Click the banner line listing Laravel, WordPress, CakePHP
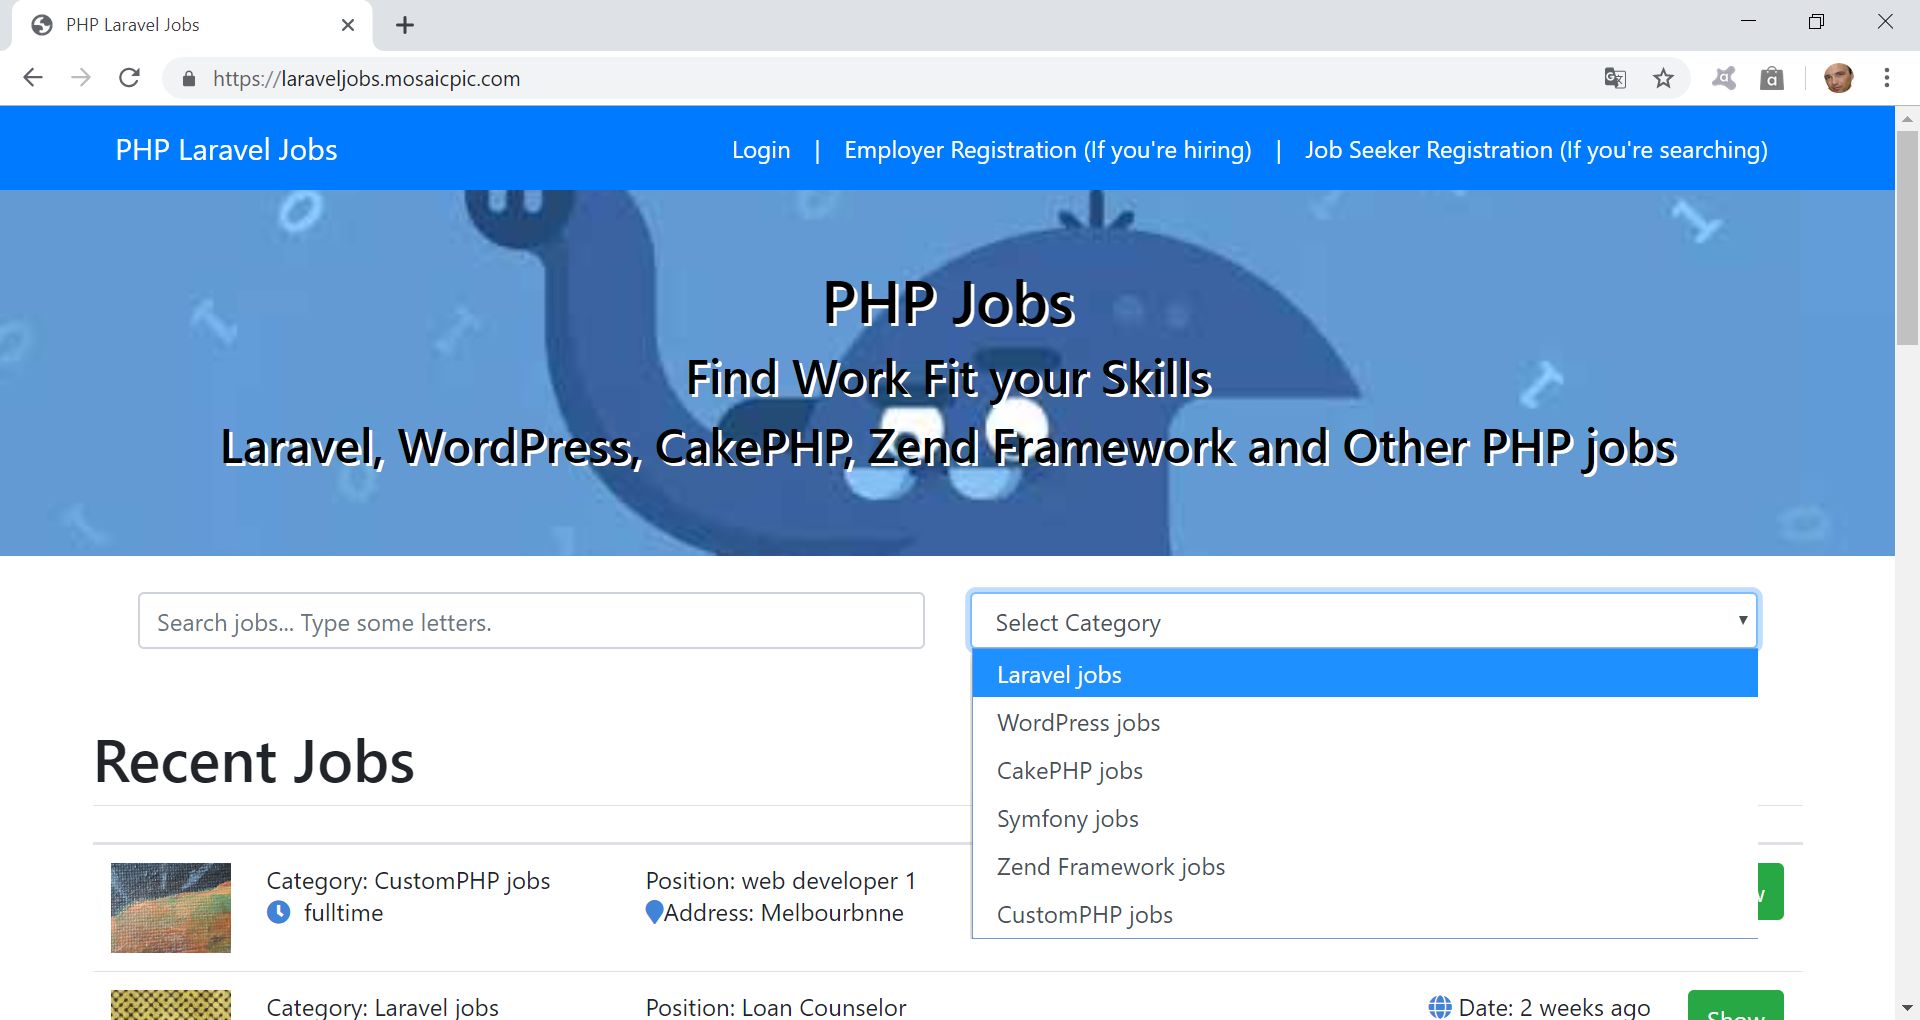The image size is (1920, 1020). coord(948,447)
